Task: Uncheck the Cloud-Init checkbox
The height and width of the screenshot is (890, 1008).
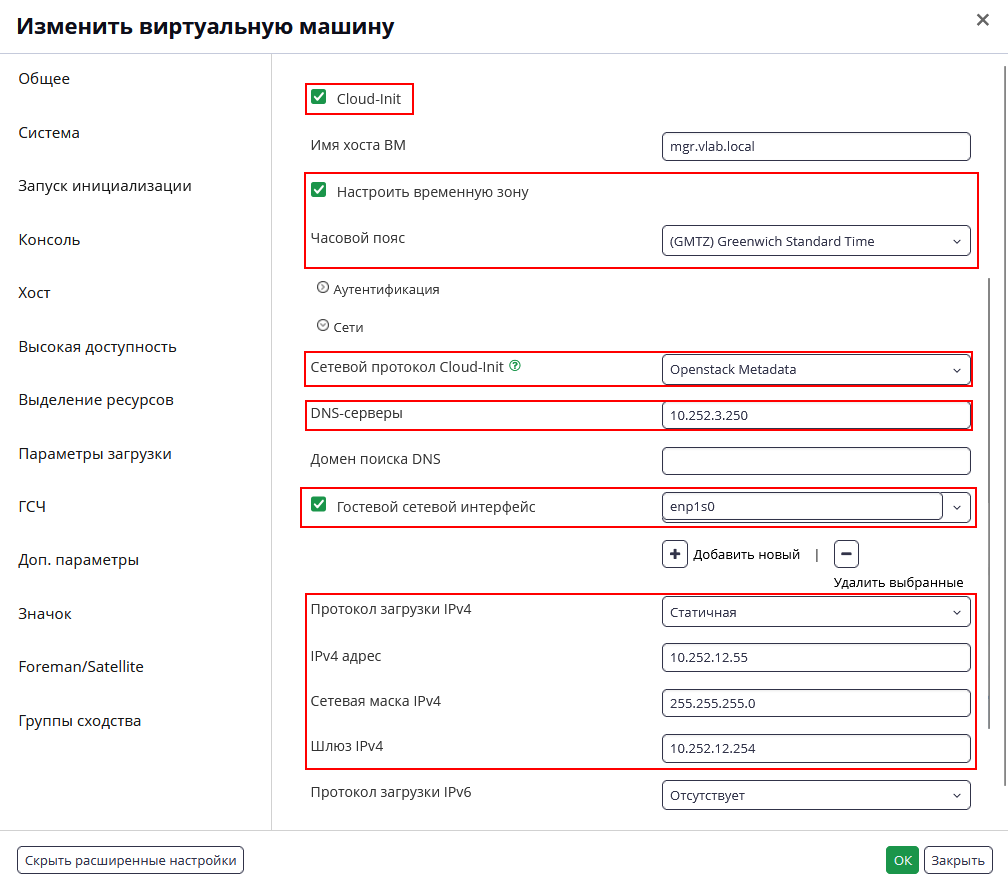Action: 319,97
